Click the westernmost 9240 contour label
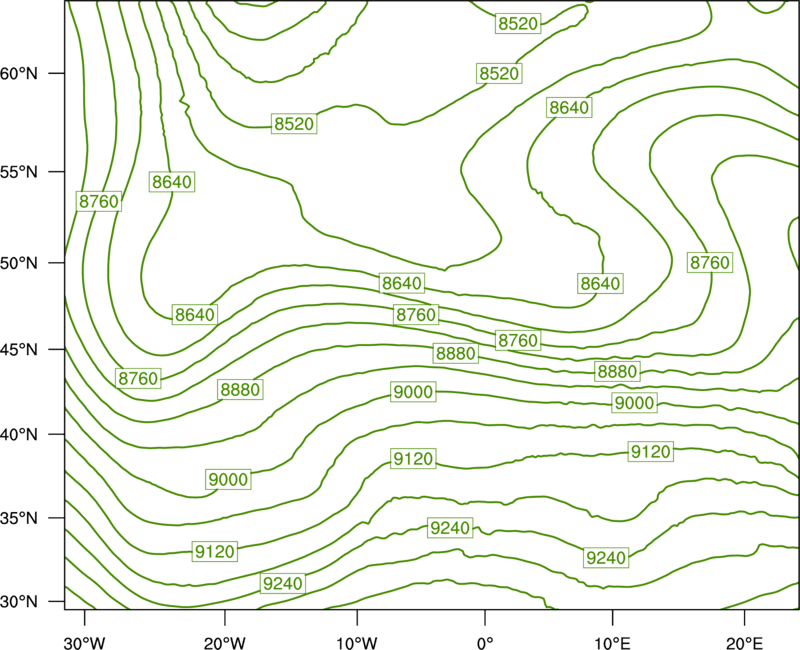 283,583
